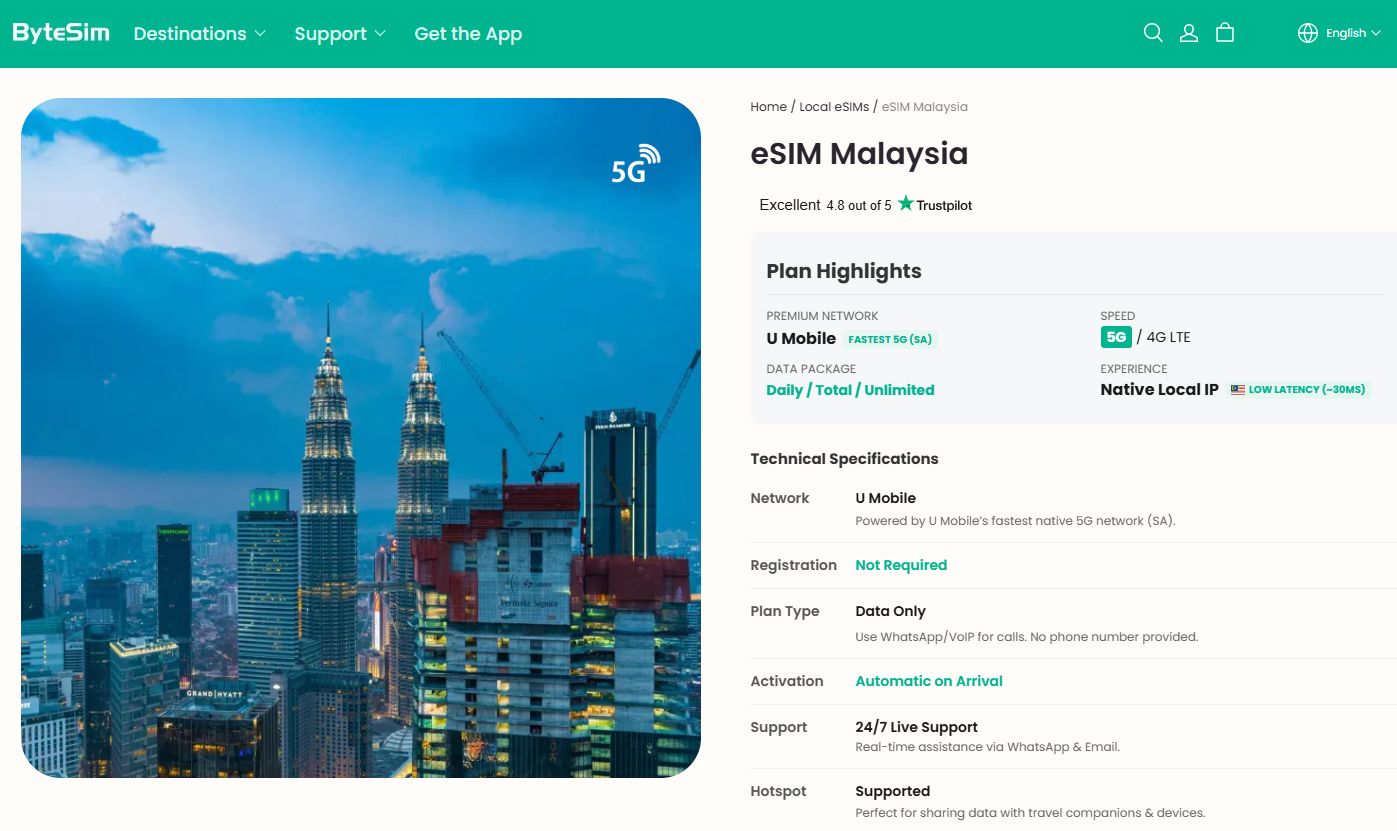Click the Network row label
1397x831 pixels.
point(780,498)
